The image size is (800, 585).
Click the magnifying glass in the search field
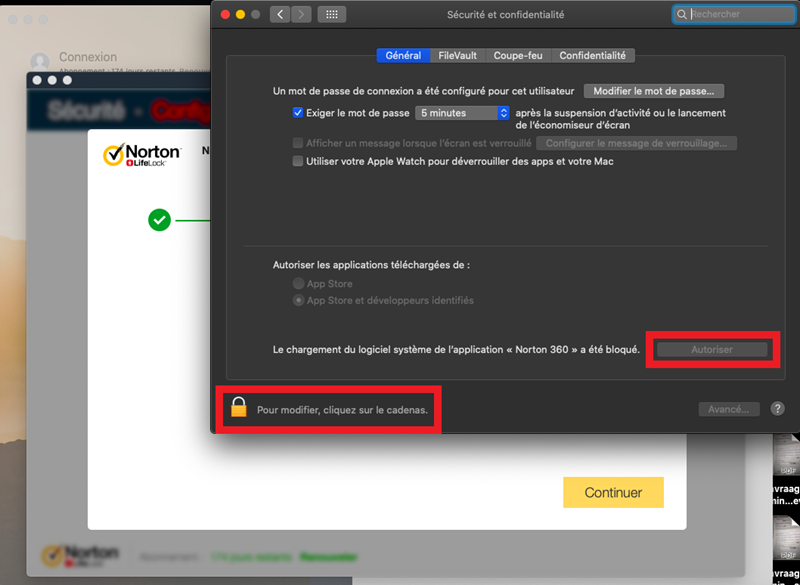click(x=681, y=14)
